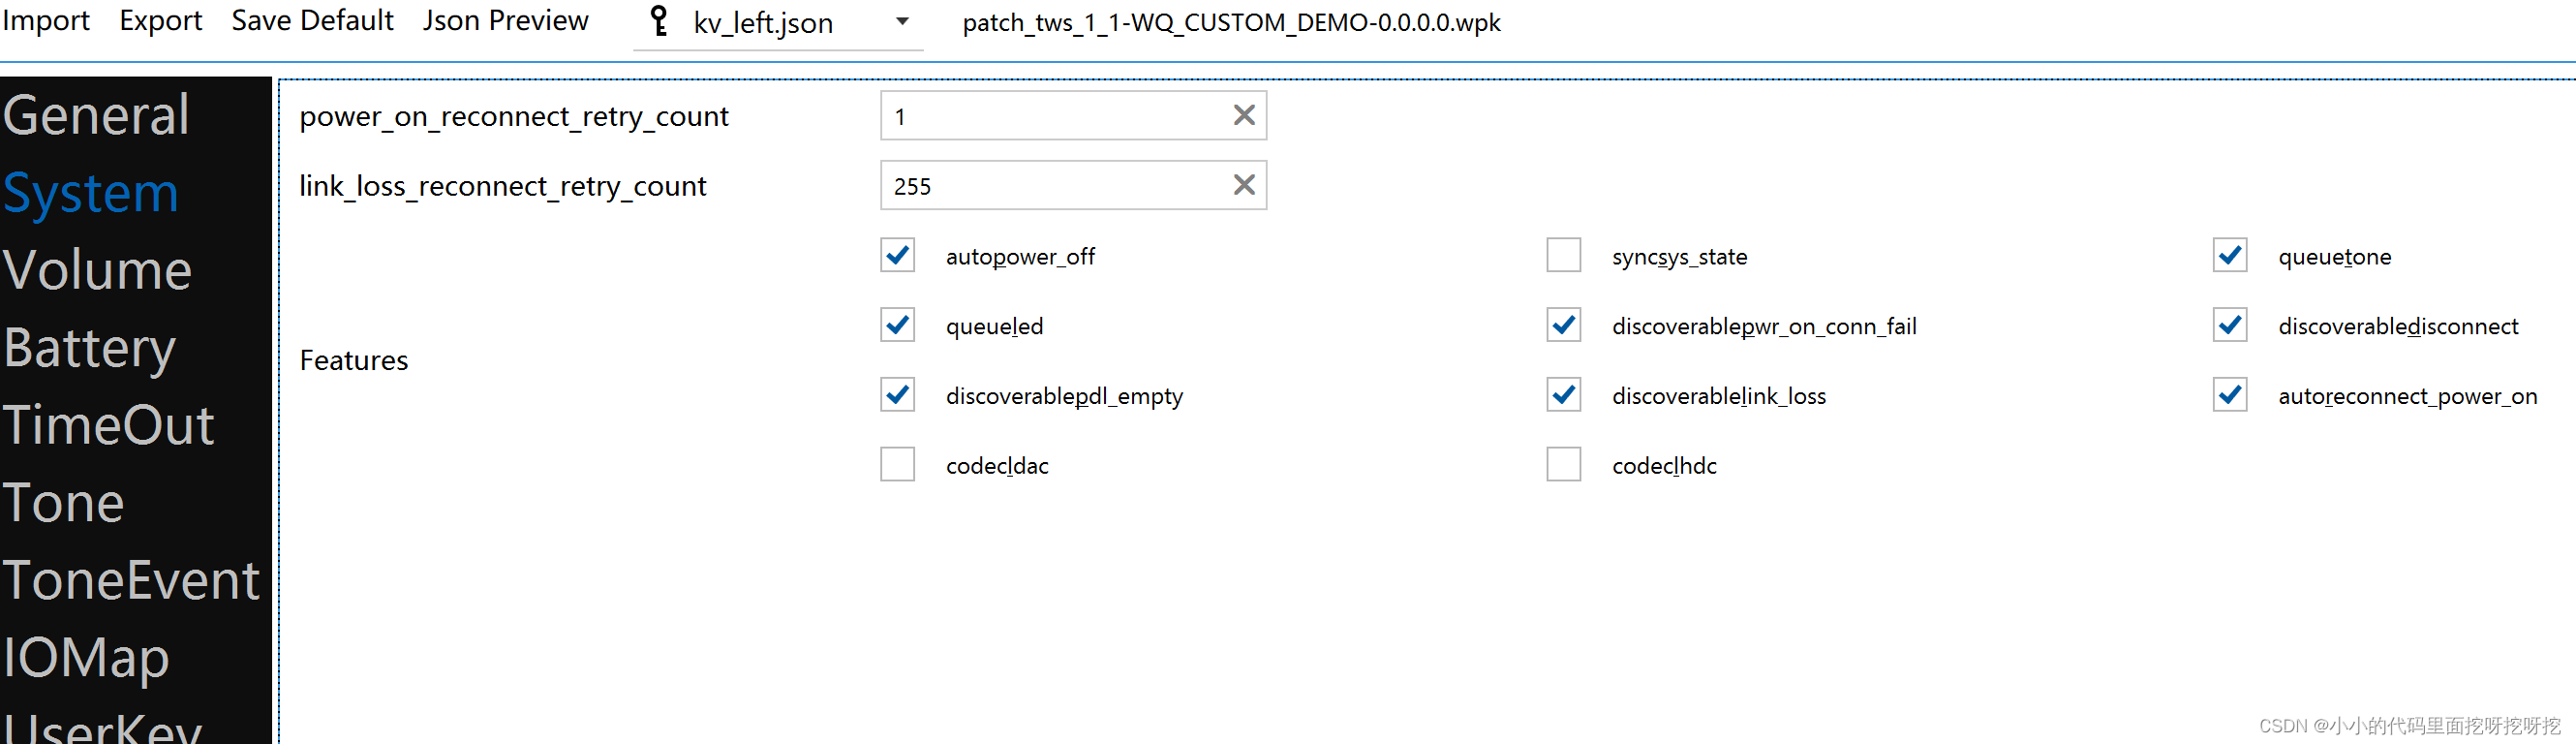Open the Volume section
The height and width of the screenshot is (744, 2576).
[97, 270]
